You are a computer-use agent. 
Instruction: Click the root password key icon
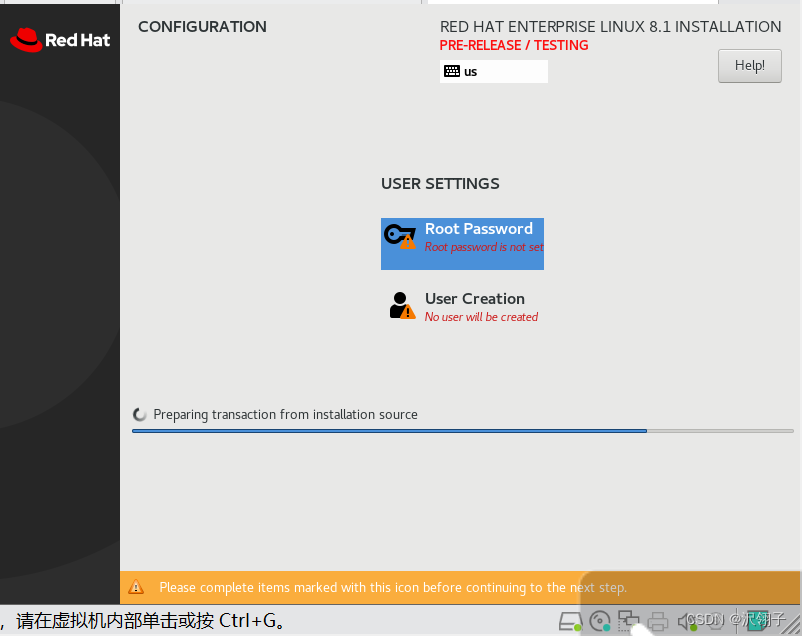(400, 236)
